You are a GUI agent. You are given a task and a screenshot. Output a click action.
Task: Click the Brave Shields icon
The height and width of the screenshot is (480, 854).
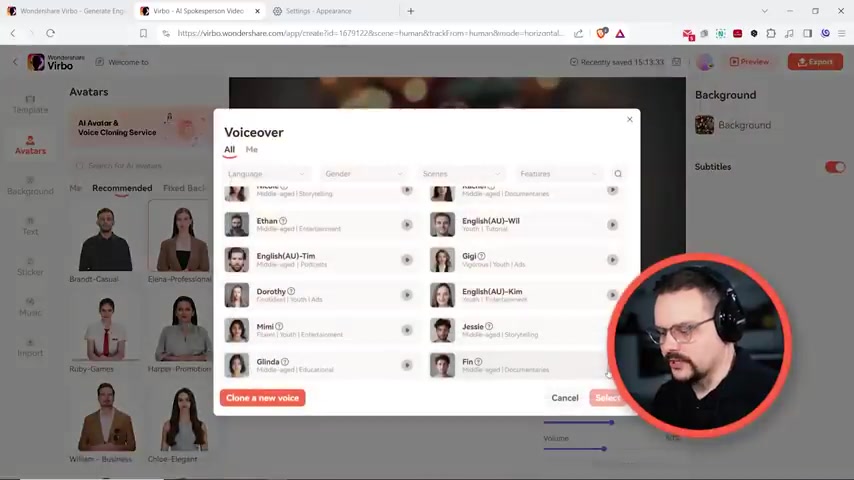click(601, 33)
